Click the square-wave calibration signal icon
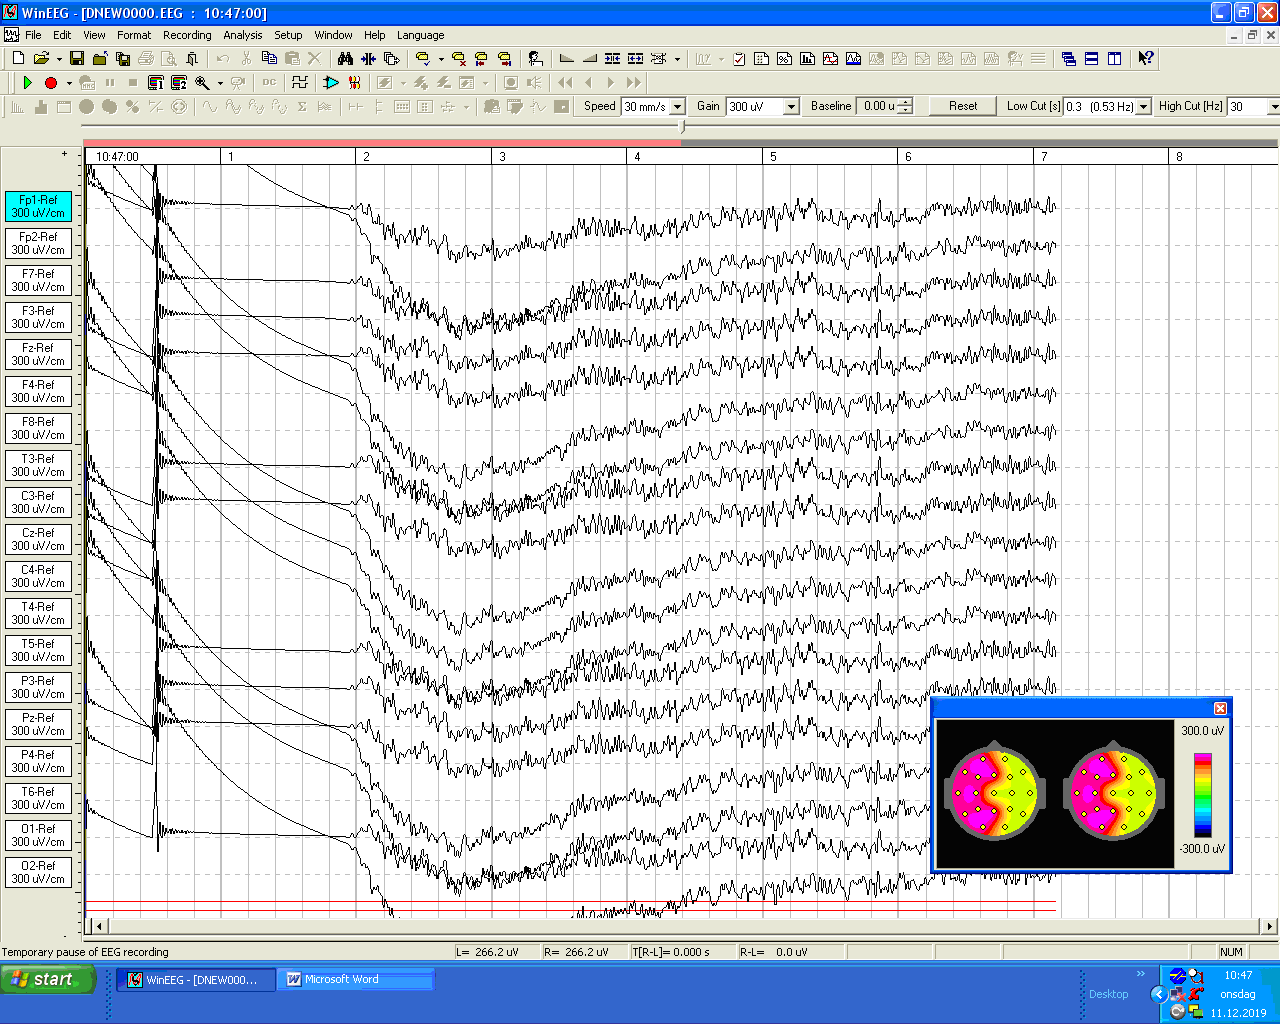Viewport: 1280px width, 1024px height. 299,83
